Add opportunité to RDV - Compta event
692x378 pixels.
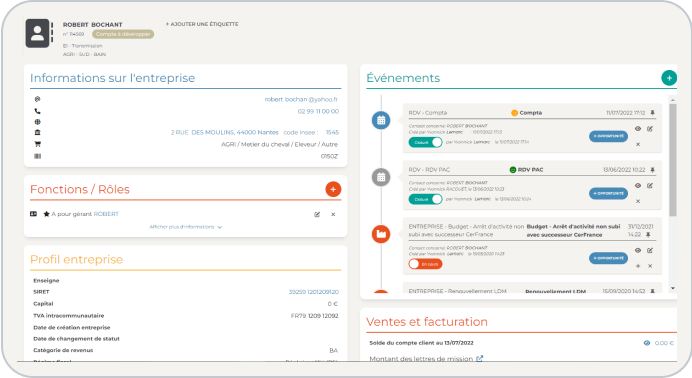(608, 136)
